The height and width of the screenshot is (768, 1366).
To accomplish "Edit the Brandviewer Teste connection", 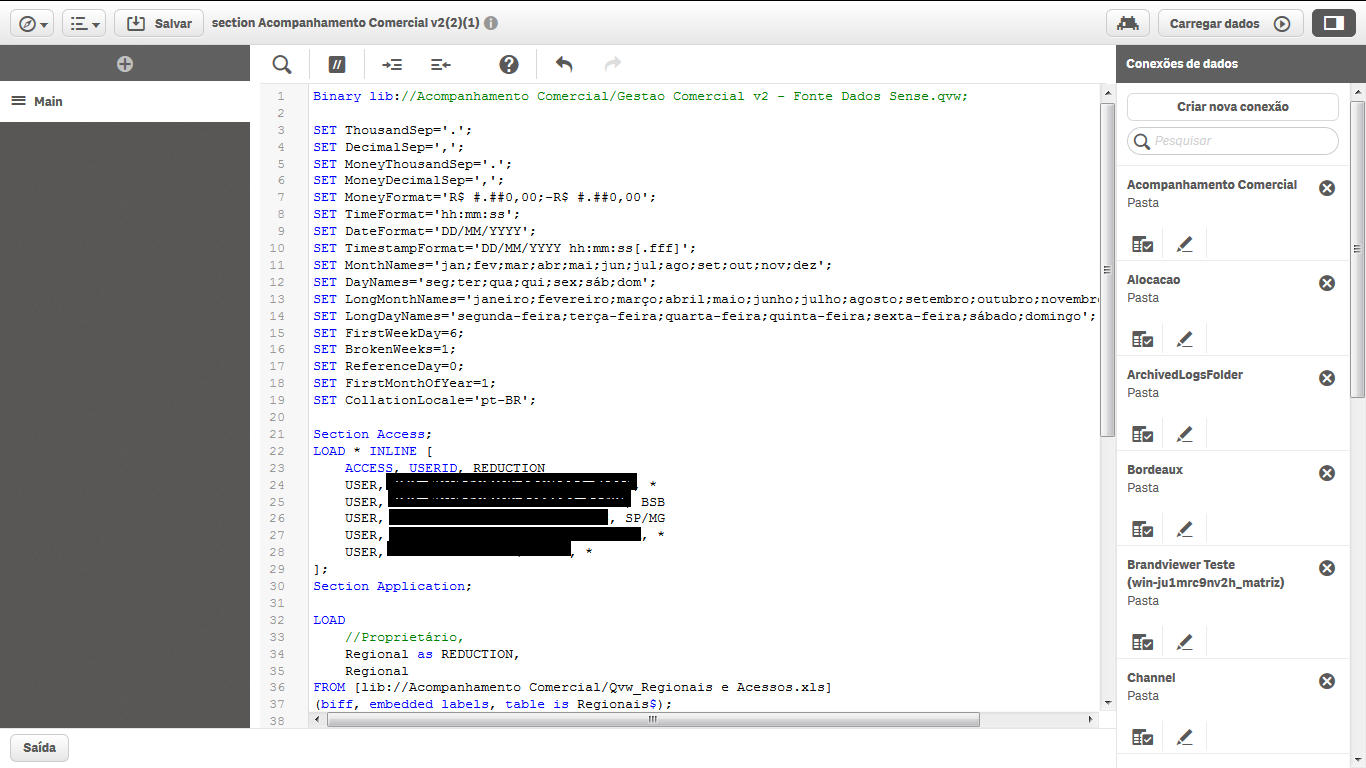I will 1185,641.
